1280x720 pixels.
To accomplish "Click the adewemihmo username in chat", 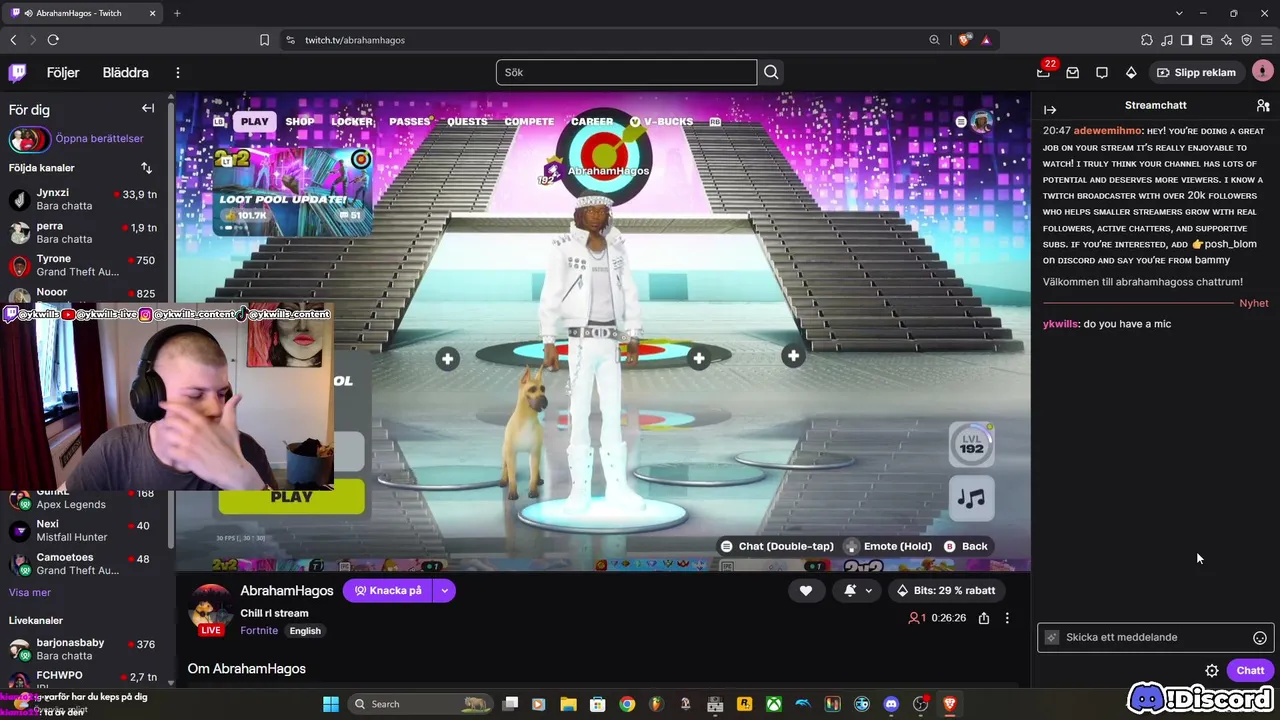I will tap(1107, 131).
